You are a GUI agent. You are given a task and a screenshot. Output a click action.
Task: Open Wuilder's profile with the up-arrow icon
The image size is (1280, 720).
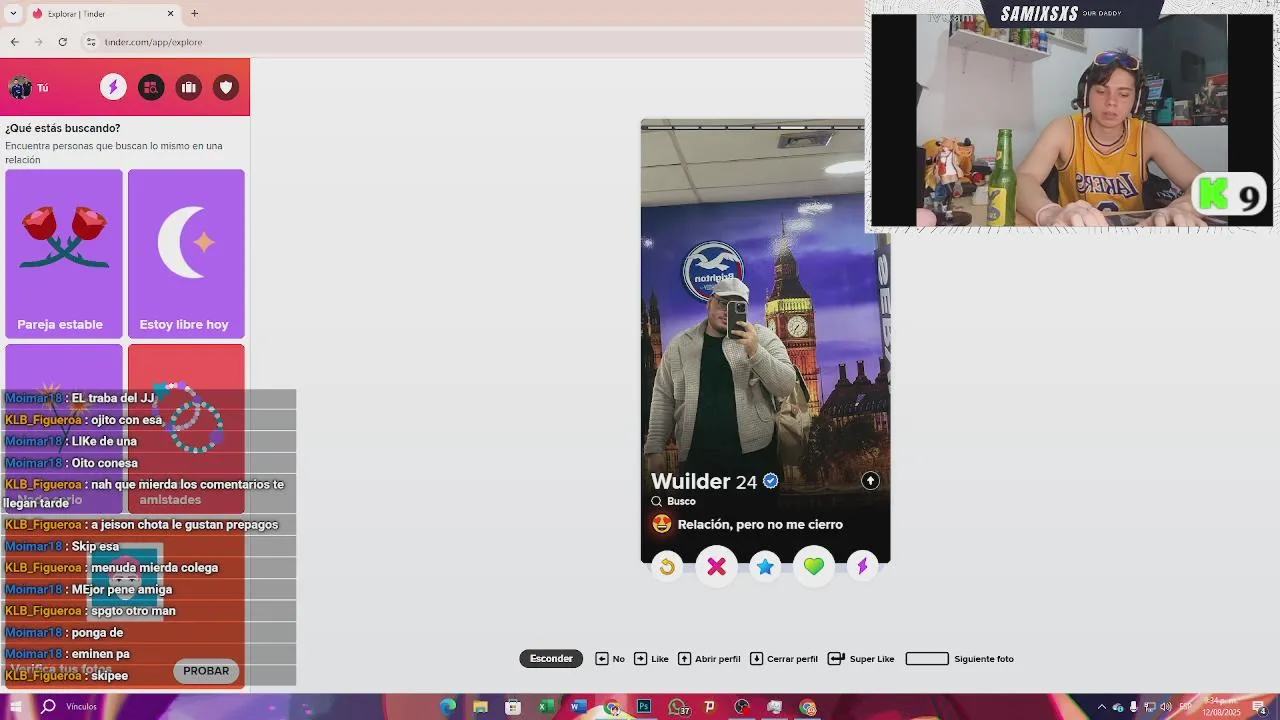click(870, 481)
